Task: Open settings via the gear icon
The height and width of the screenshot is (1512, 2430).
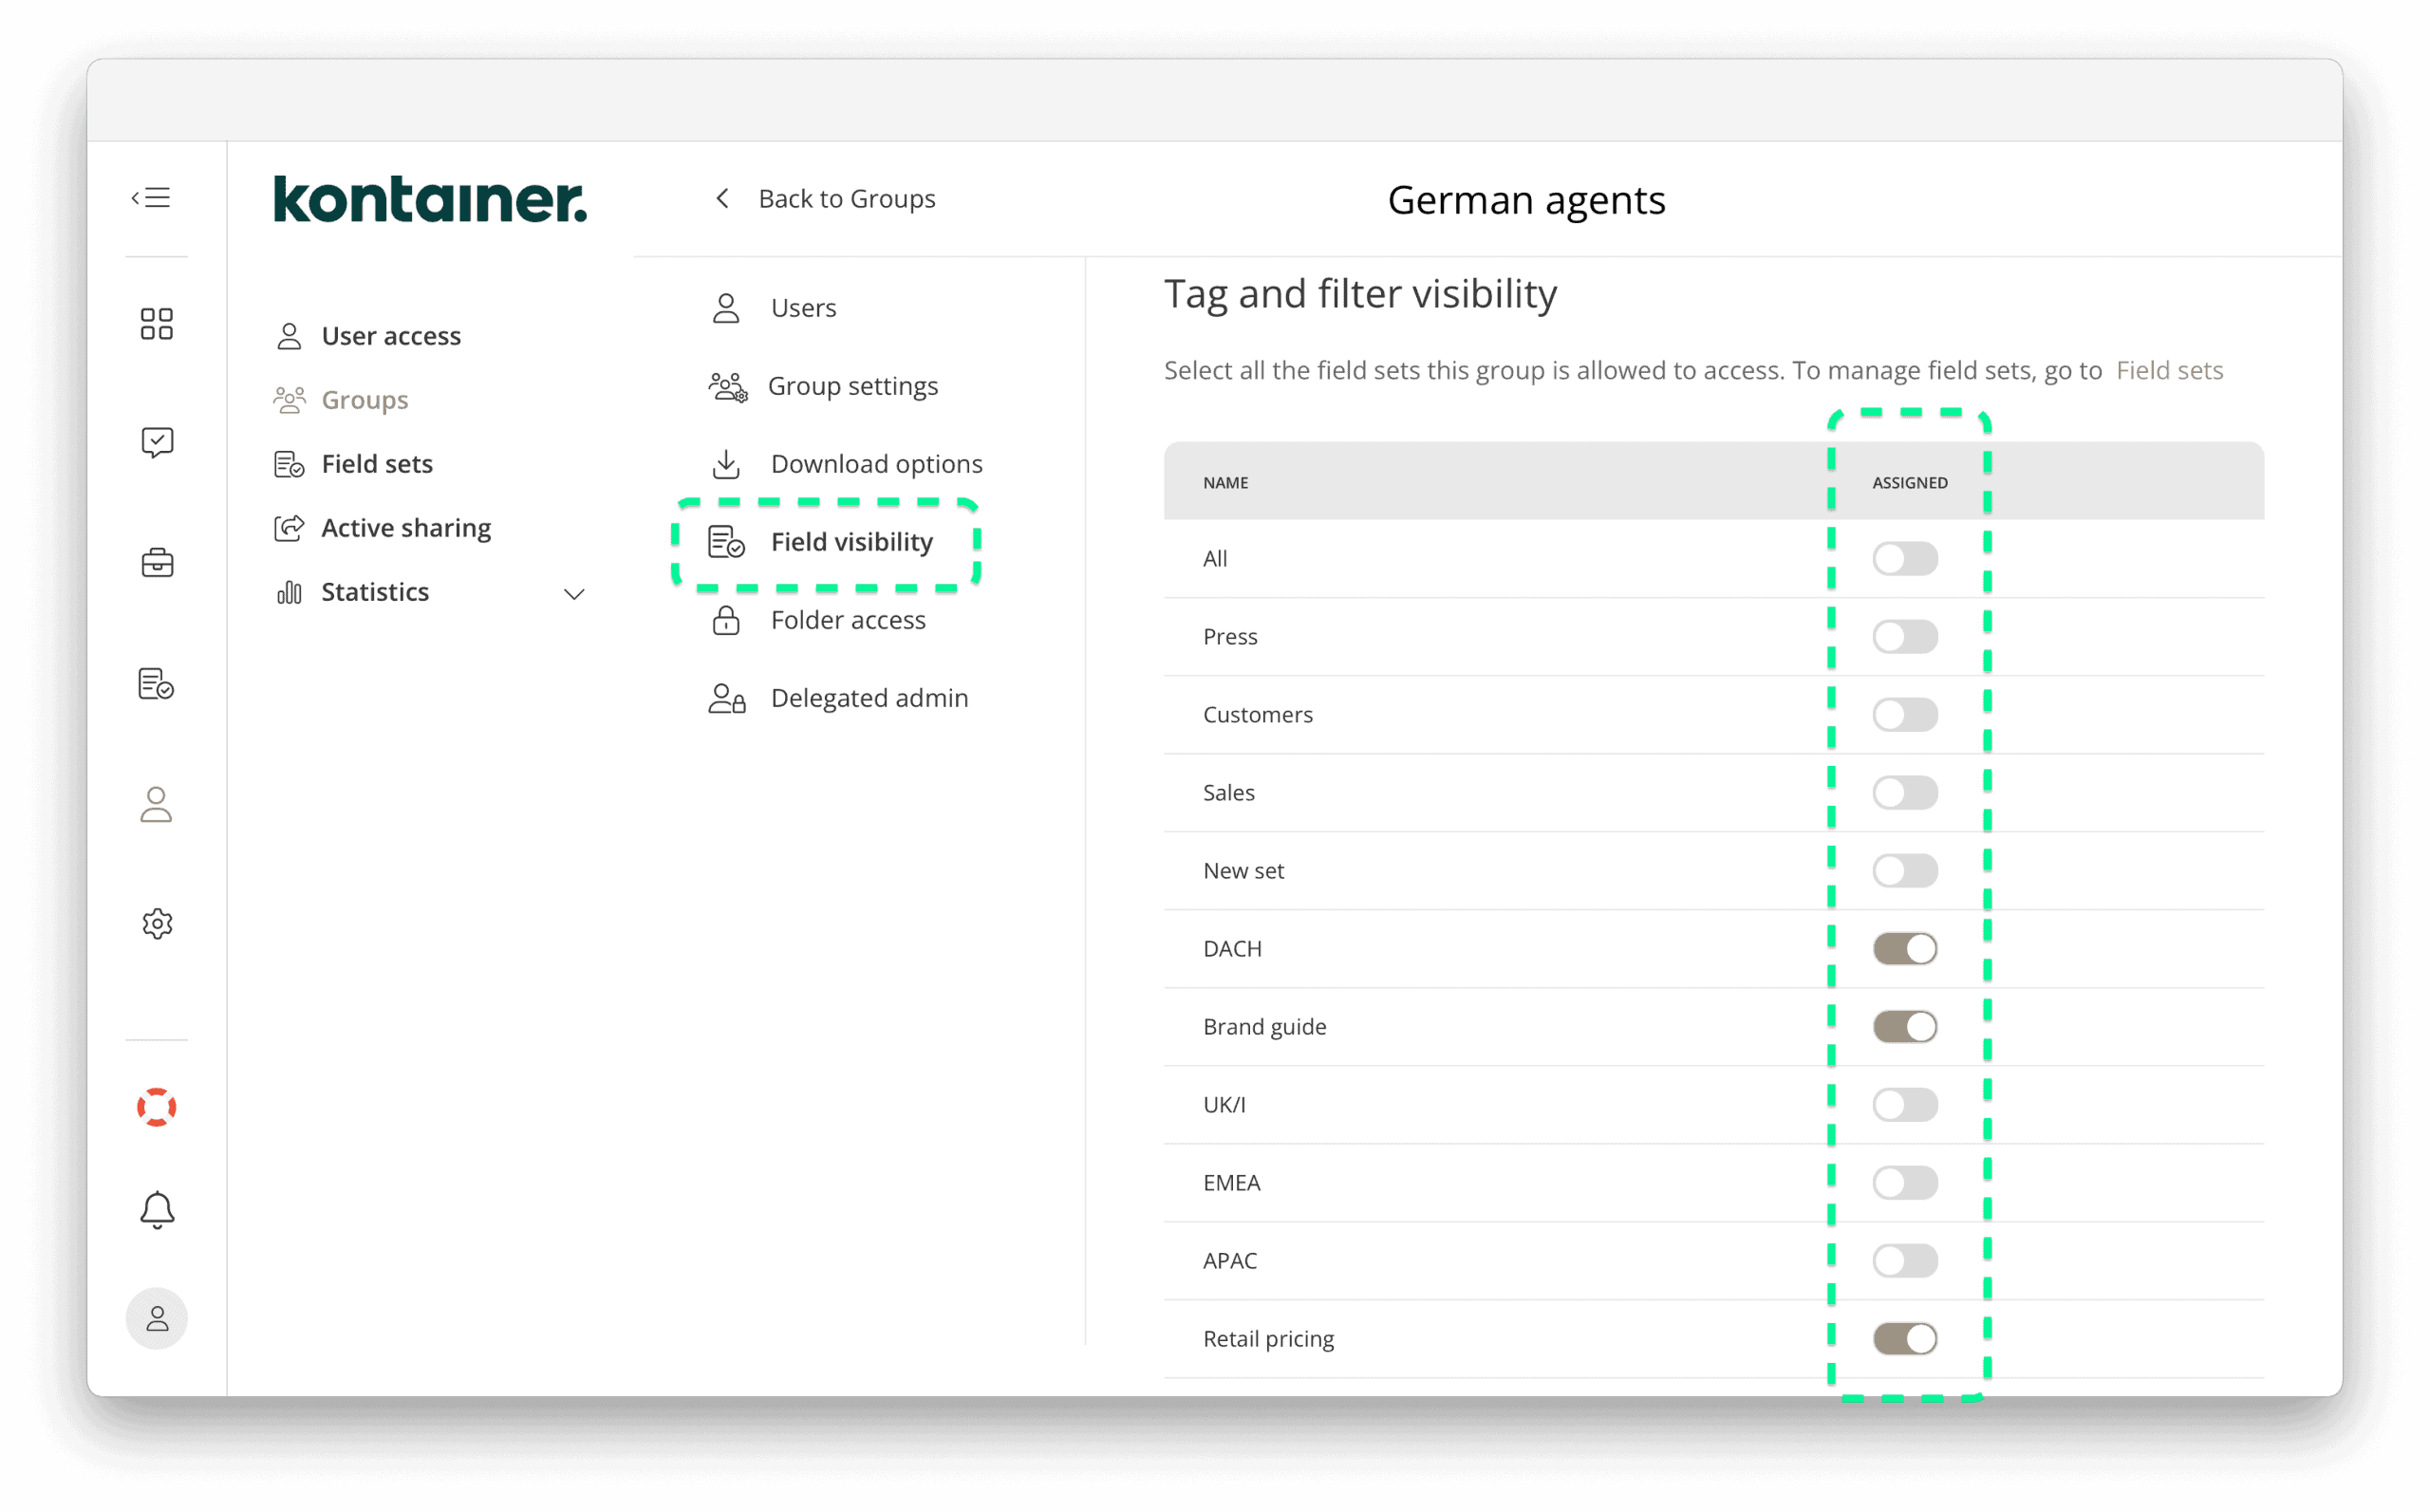Action: pyautogui.click(x=156, y=924)
